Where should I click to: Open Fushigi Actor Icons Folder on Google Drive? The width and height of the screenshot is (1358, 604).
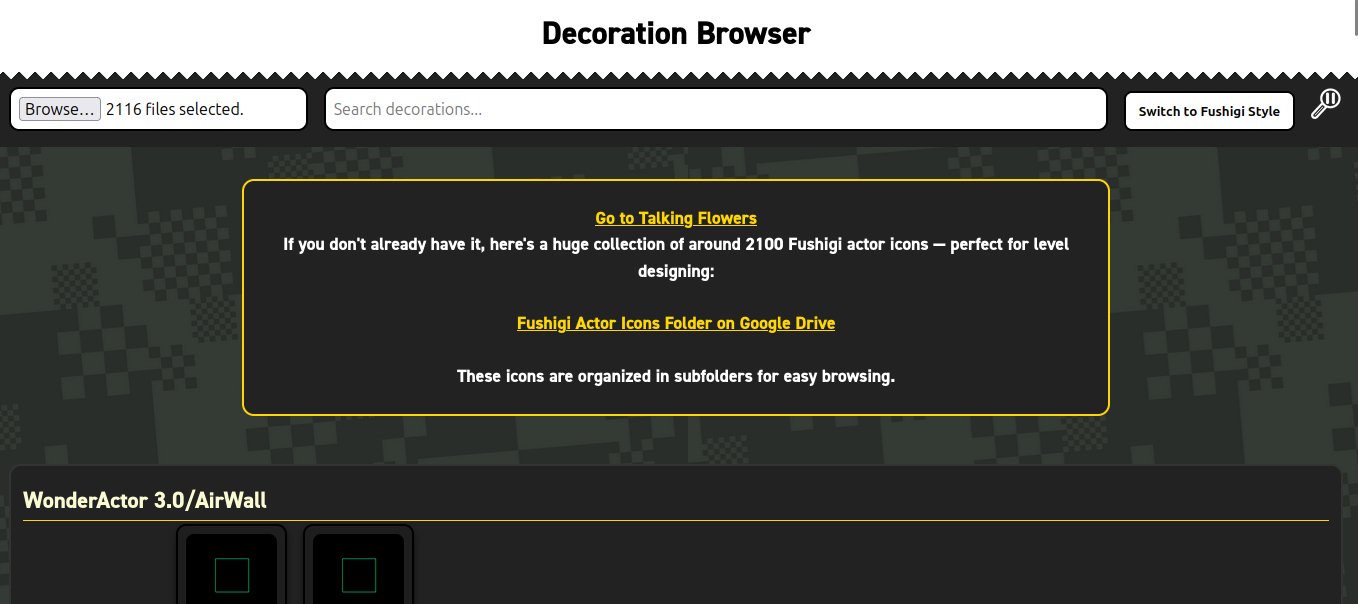point(675,323)
